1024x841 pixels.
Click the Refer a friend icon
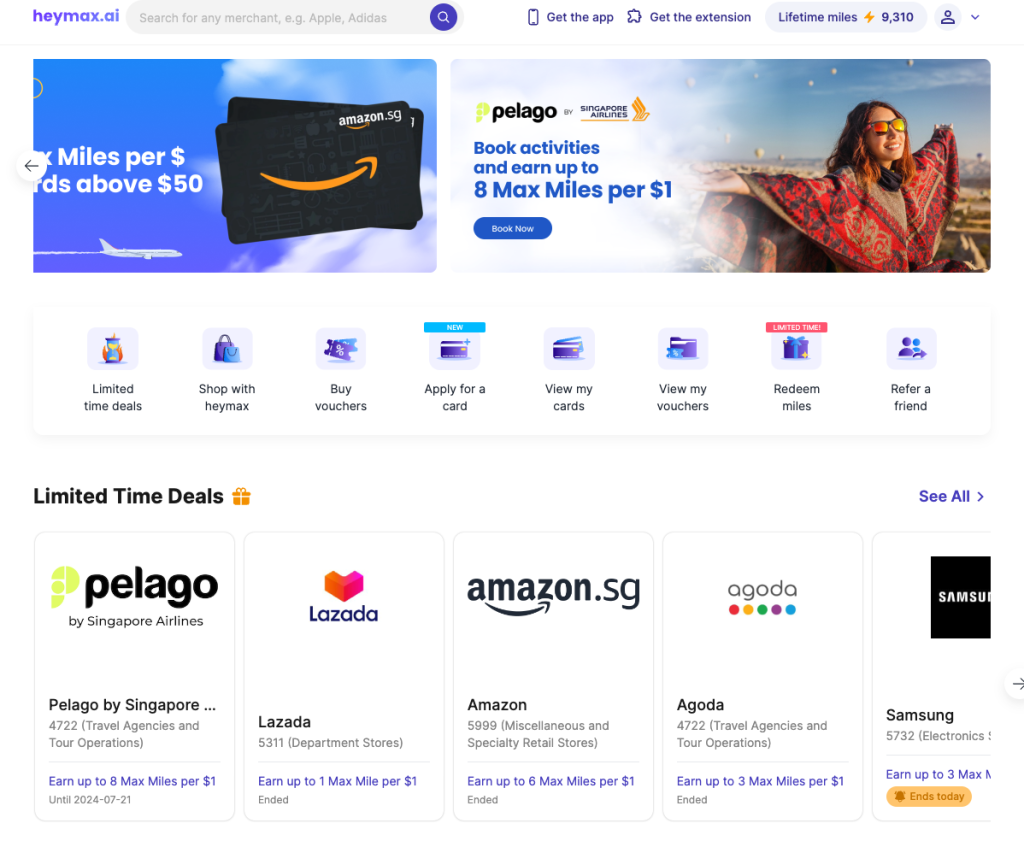point(911,349)
